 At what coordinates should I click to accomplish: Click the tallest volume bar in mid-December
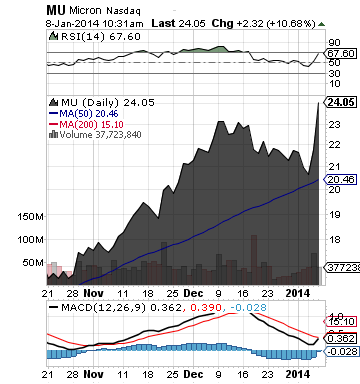pos(254,260)
